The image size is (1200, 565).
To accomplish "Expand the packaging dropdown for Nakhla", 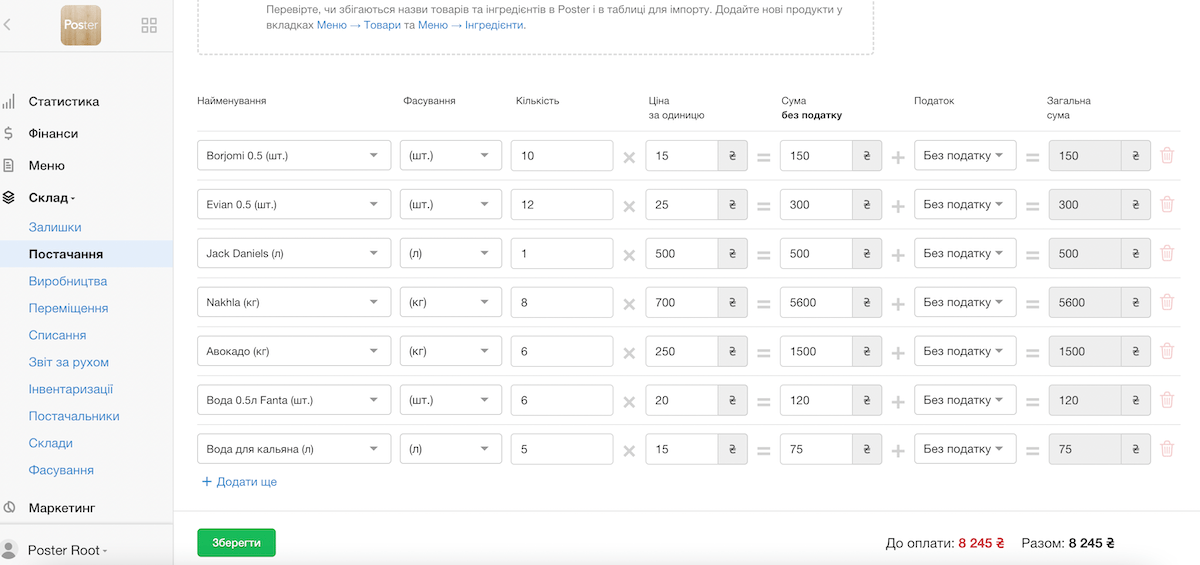I will tap(451, 303).
